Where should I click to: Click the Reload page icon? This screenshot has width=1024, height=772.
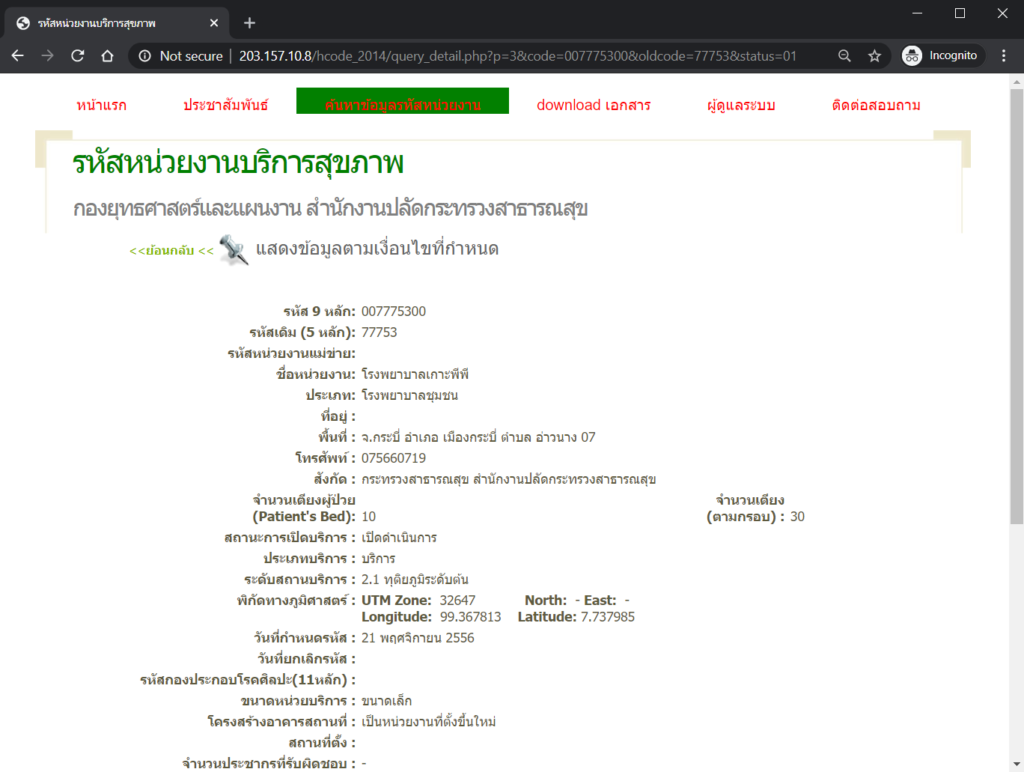77,56
